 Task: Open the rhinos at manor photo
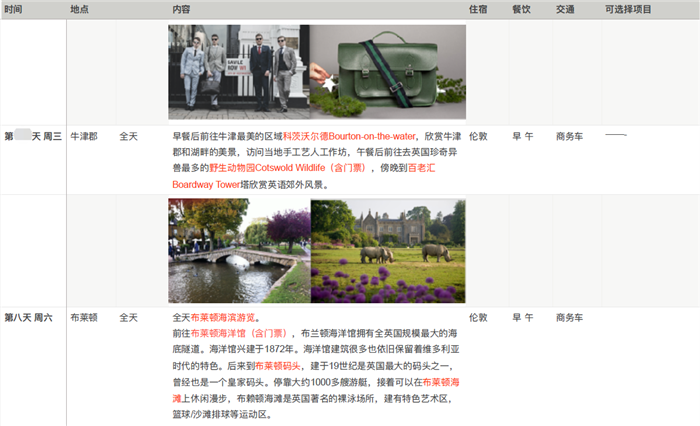click(x=388, y=251)
